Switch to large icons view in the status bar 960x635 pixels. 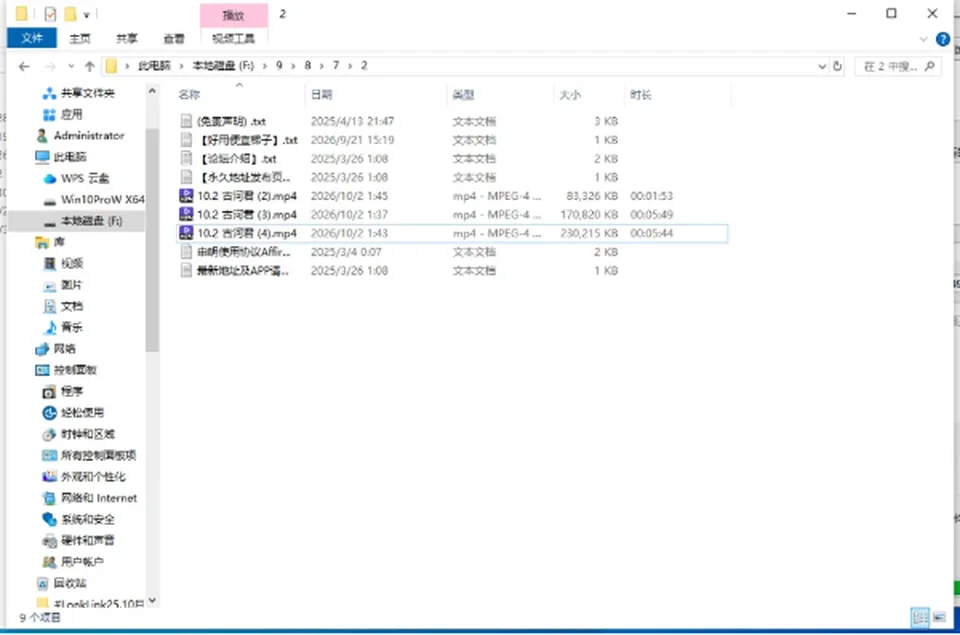click(x=939, y=617)
